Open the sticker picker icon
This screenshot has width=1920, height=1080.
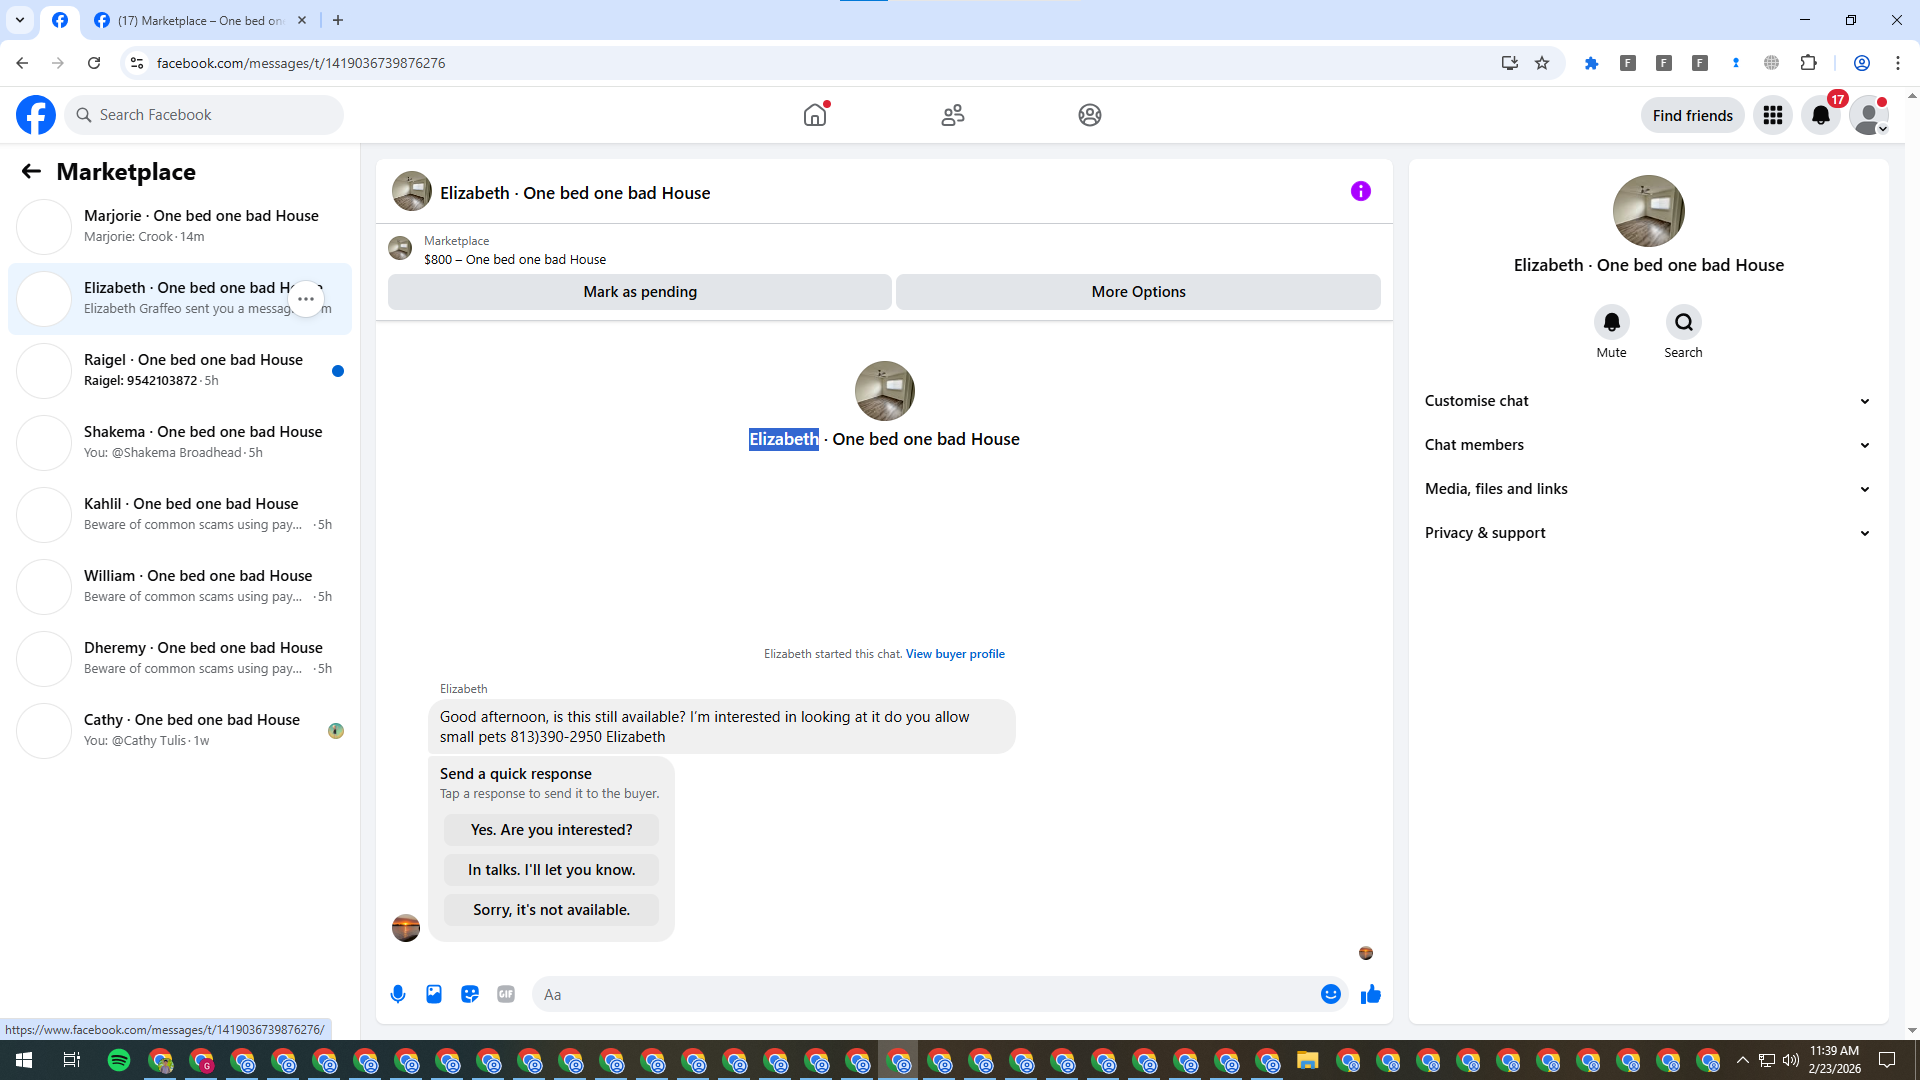tap(470, 994)
